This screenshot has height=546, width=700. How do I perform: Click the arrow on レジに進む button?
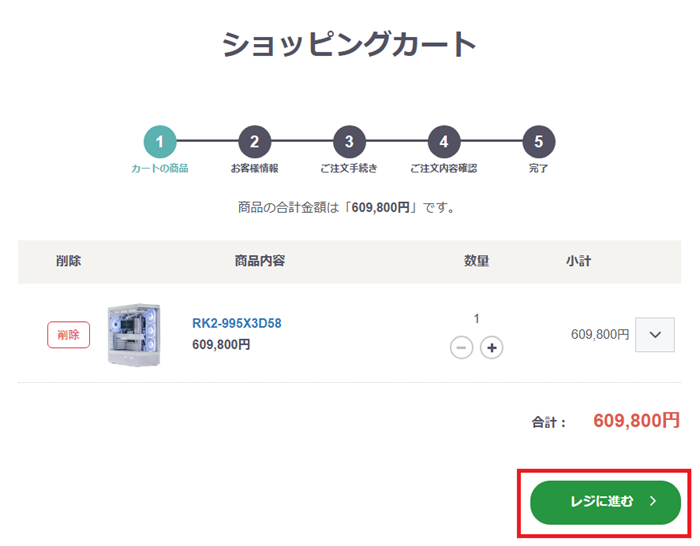653,501
